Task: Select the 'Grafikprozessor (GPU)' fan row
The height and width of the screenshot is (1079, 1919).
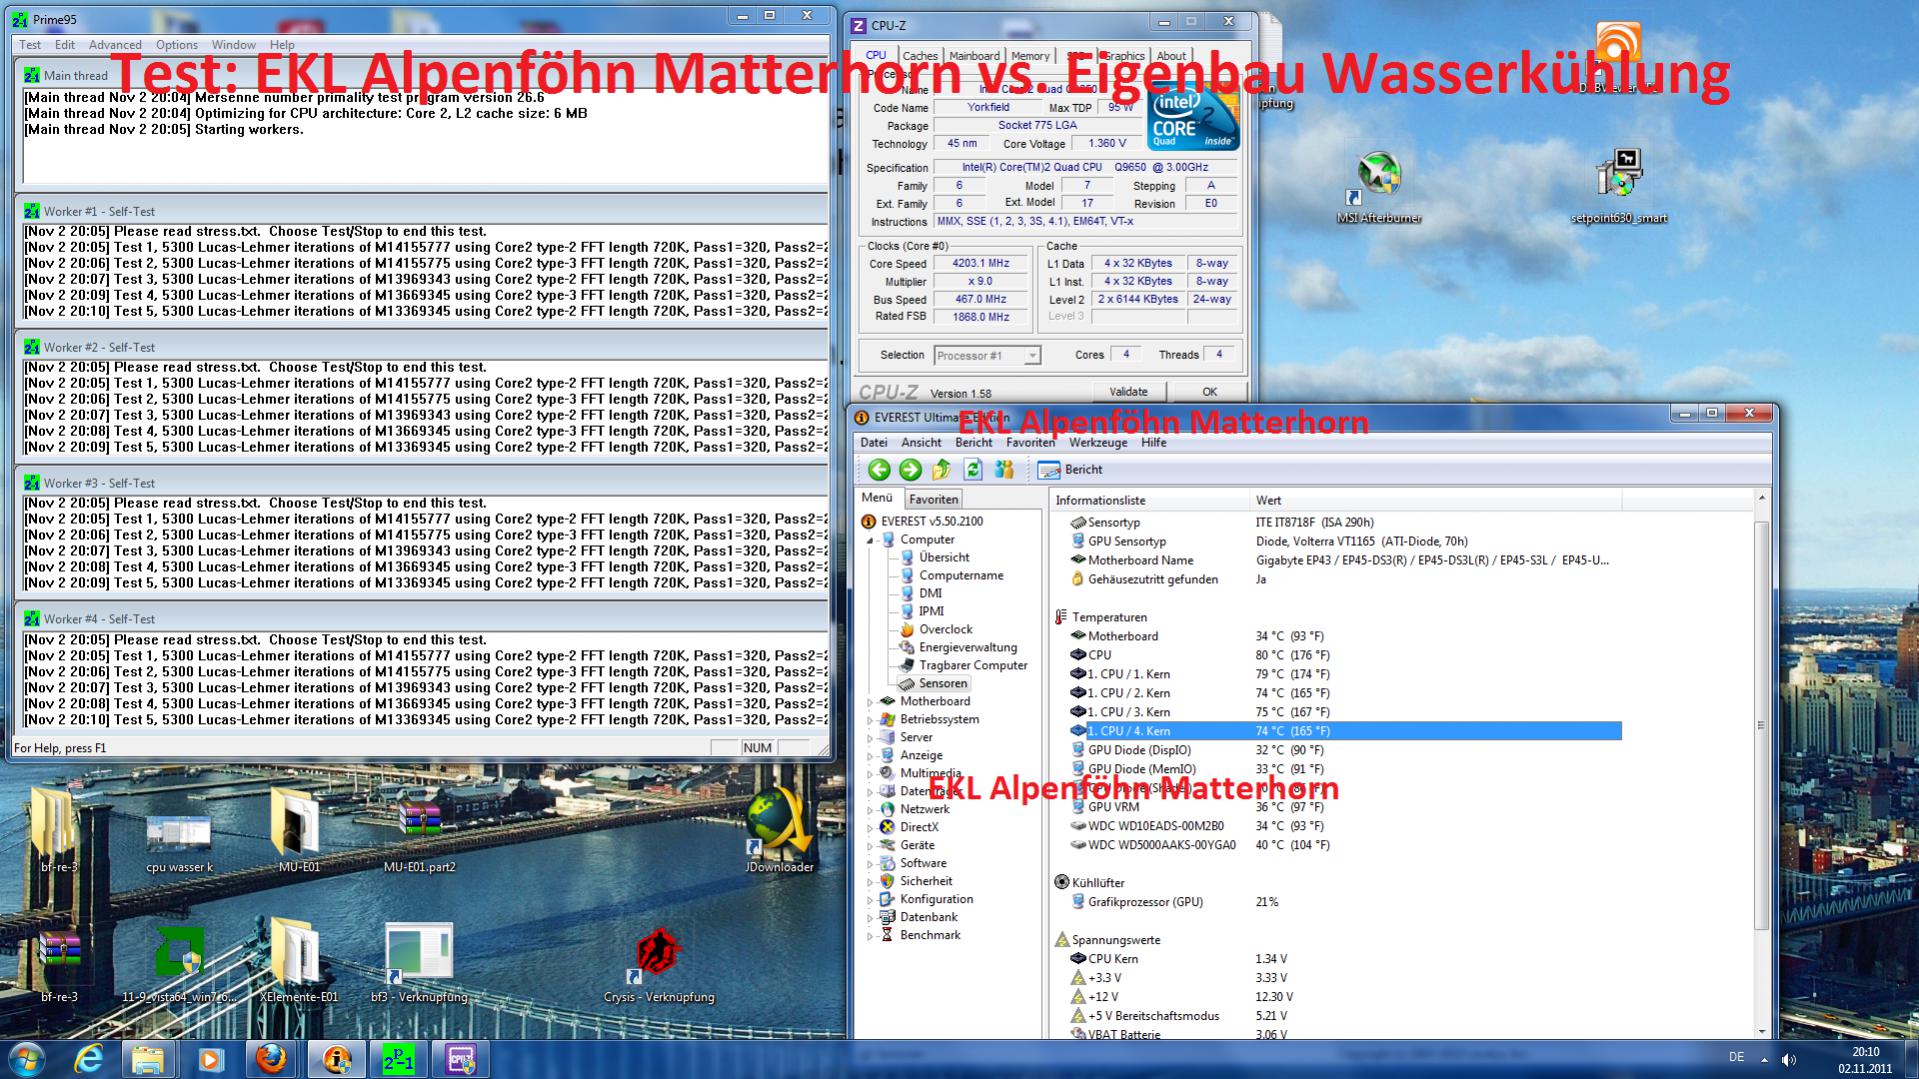Action: 1345,903
